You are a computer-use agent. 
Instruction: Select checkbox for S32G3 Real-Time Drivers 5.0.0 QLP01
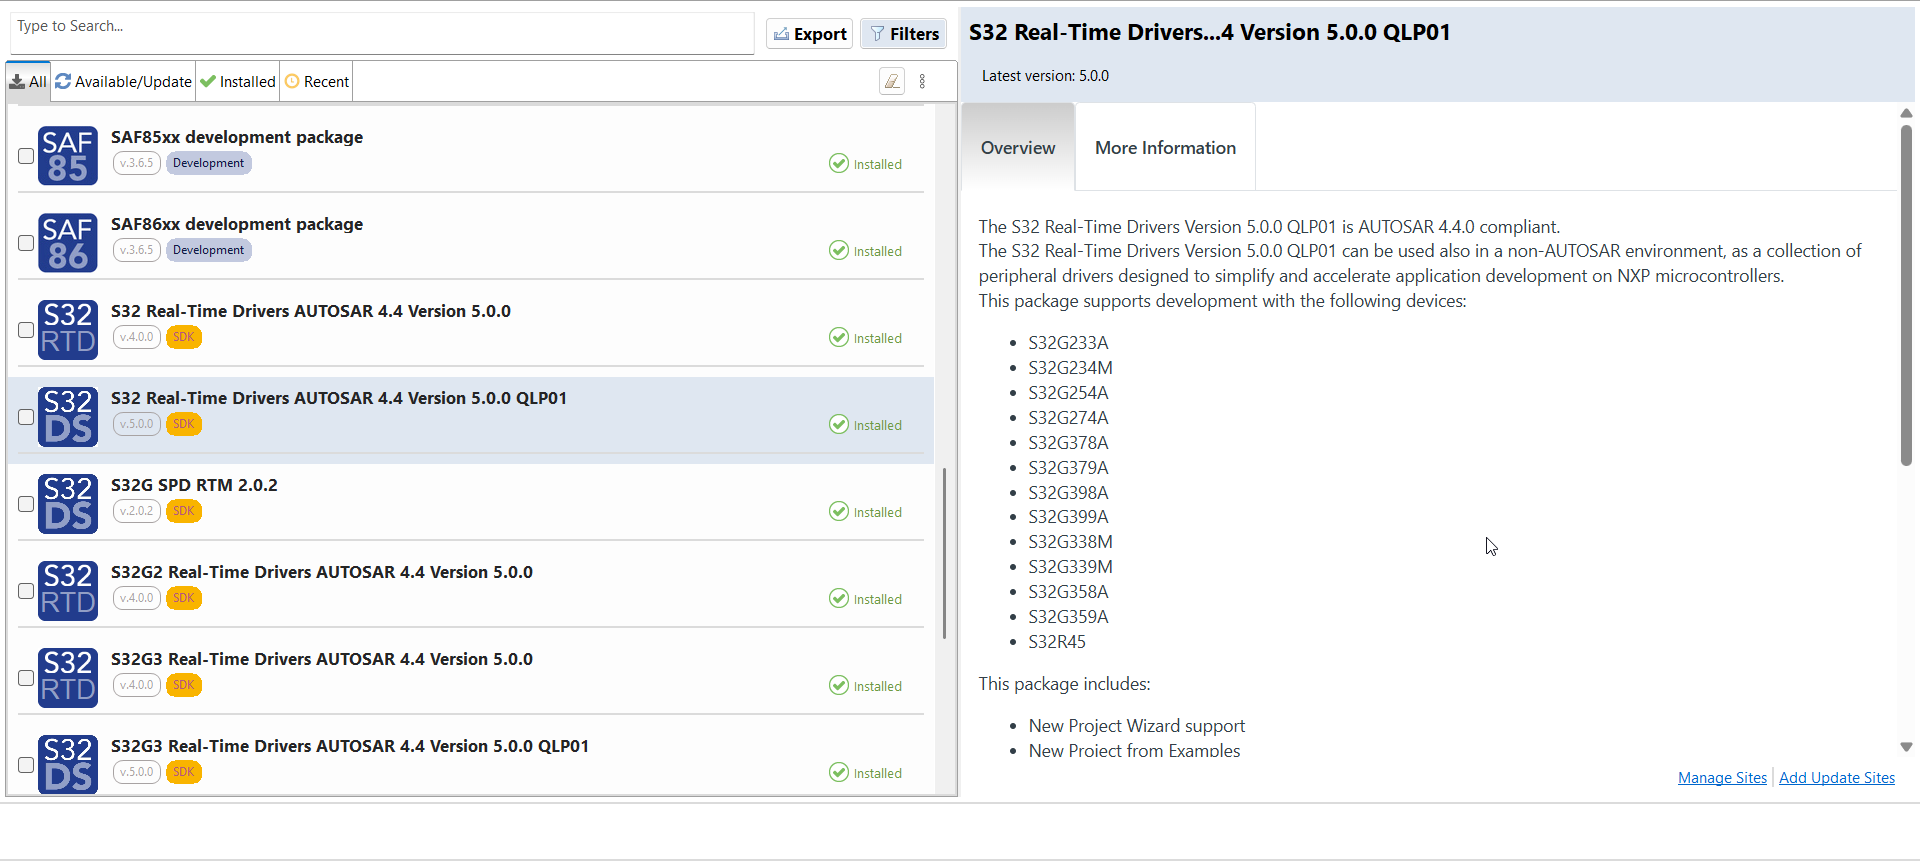(x=26, y=765)
